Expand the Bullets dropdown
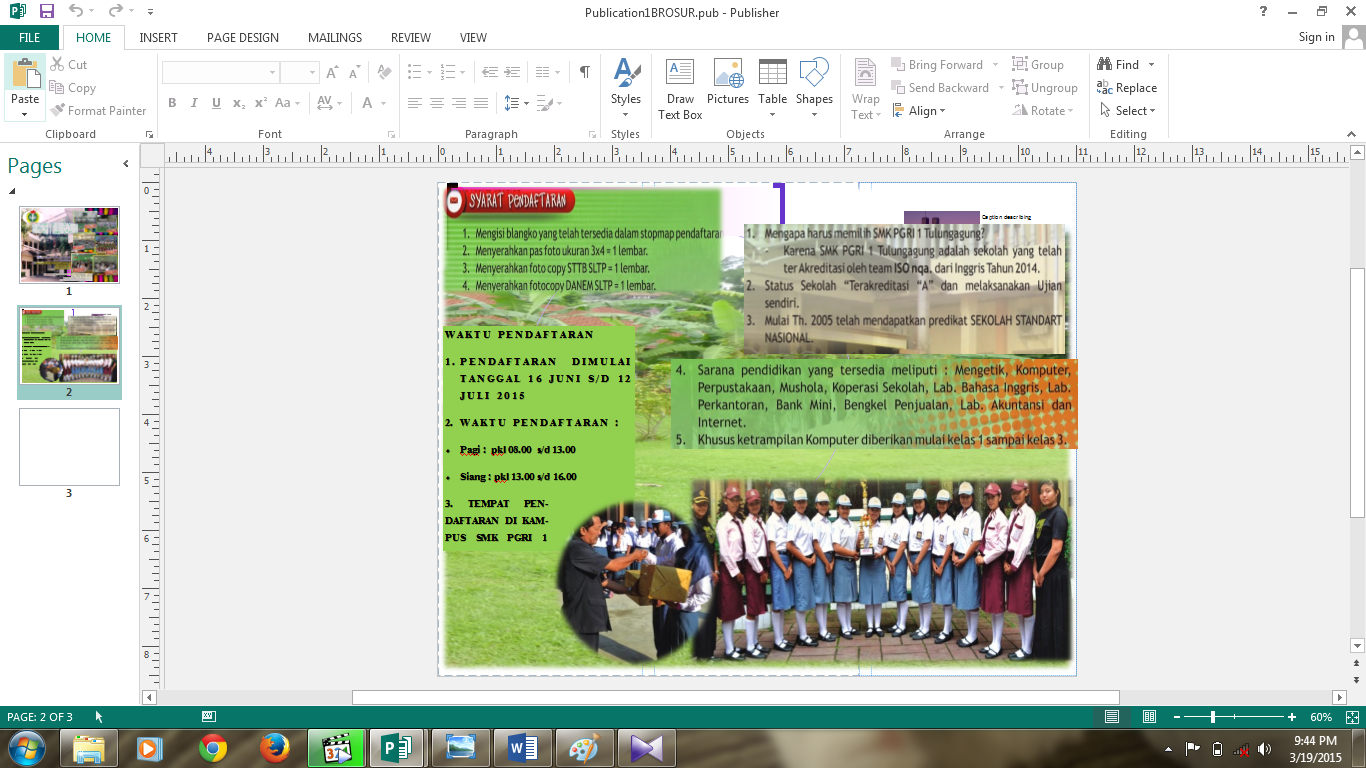 pyautogui.click(x=430, y=73)
